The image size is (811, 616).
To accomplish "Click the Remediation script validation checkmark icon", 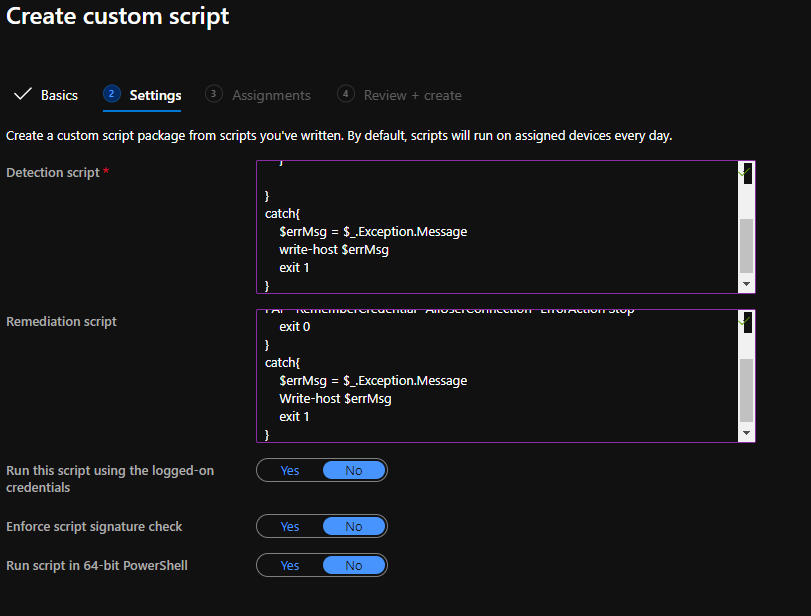I will coord(744,322).
